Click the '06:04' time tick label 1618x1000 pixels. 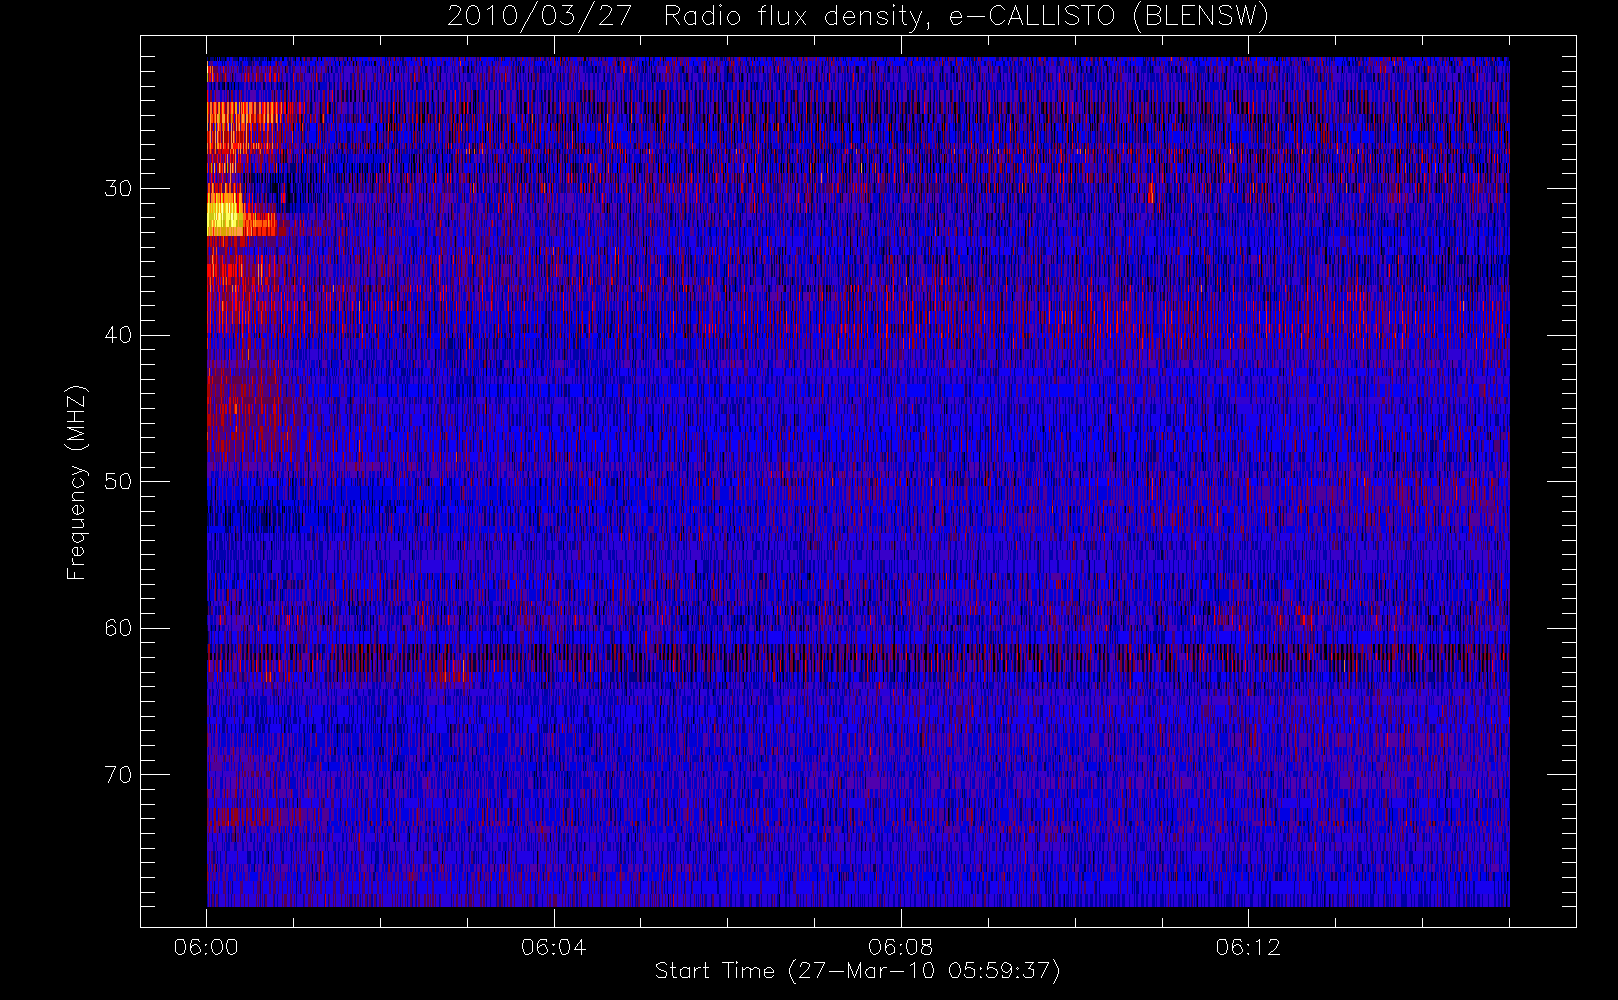[x=553, y=947]
